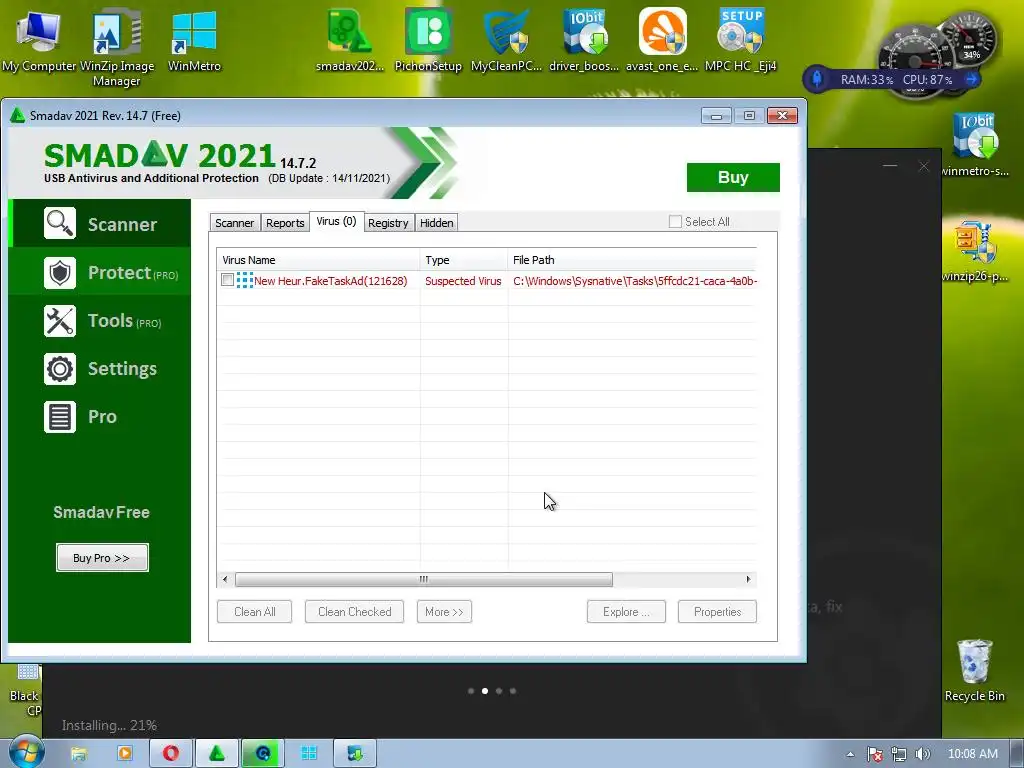Click the volume speaker tray icon
The width and height of the screenshot is (1024, 768).
click(x=922, y=754)
